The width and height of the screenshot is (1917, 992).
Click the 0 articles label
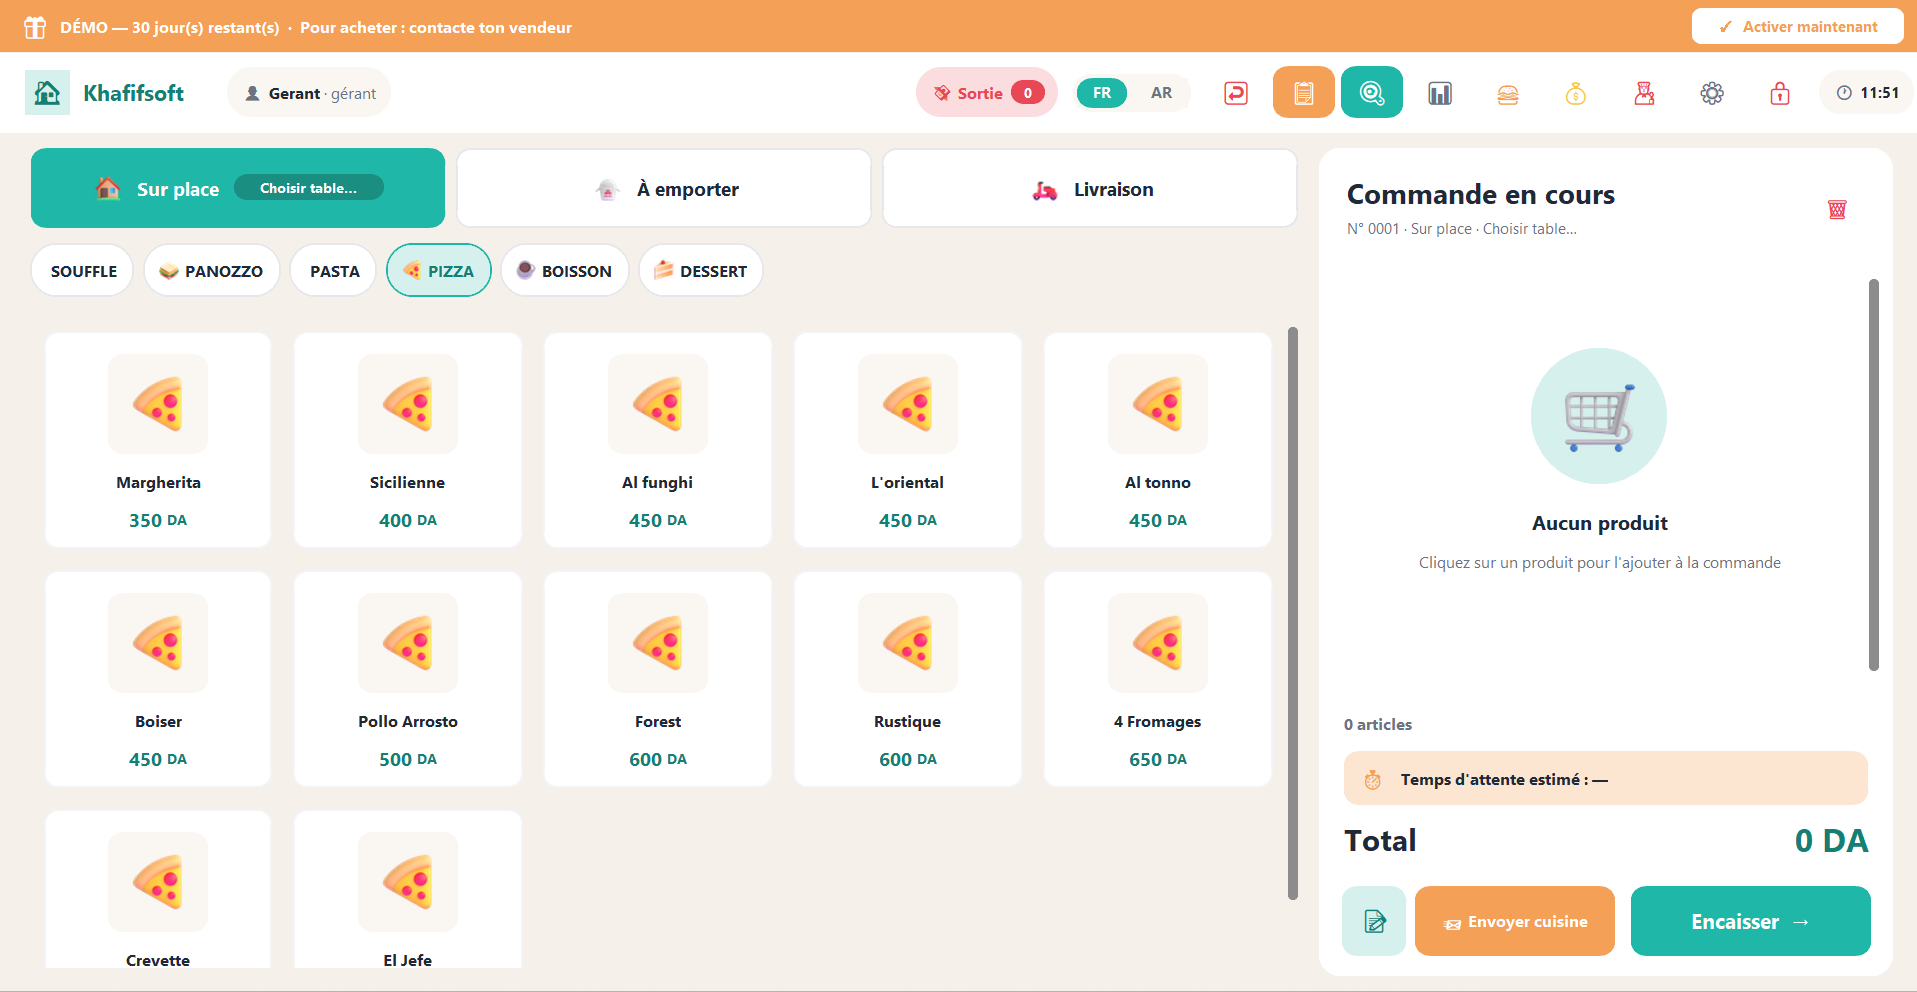pos(1378,724)
